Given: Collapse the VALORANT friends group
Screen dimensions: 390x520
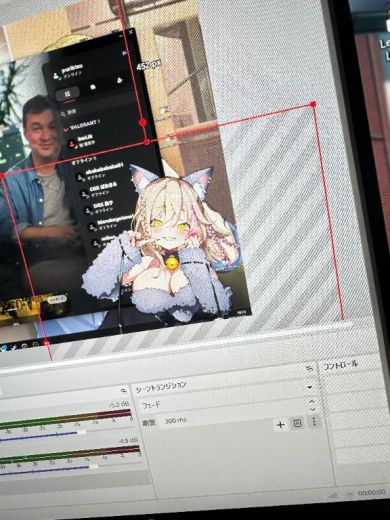Looking at the screenshot, I should click(x=66, y=129).
